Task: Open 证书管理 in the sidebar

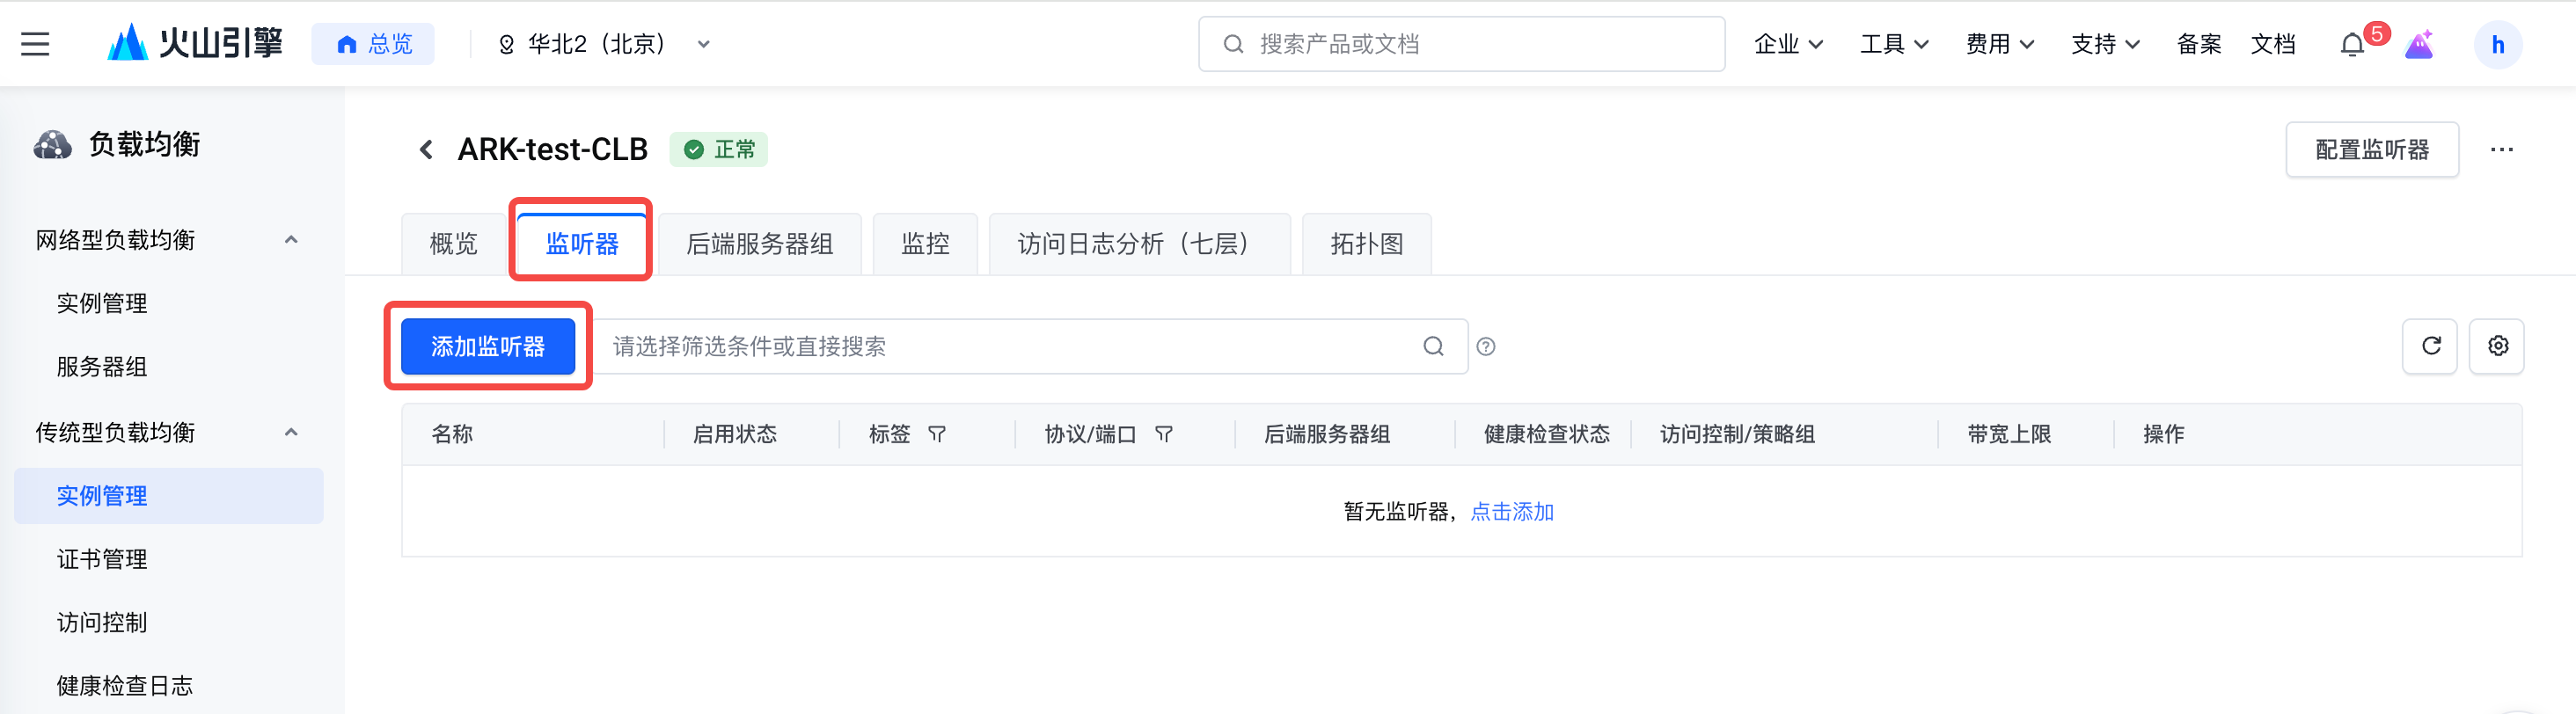Action: coord(102,559)
